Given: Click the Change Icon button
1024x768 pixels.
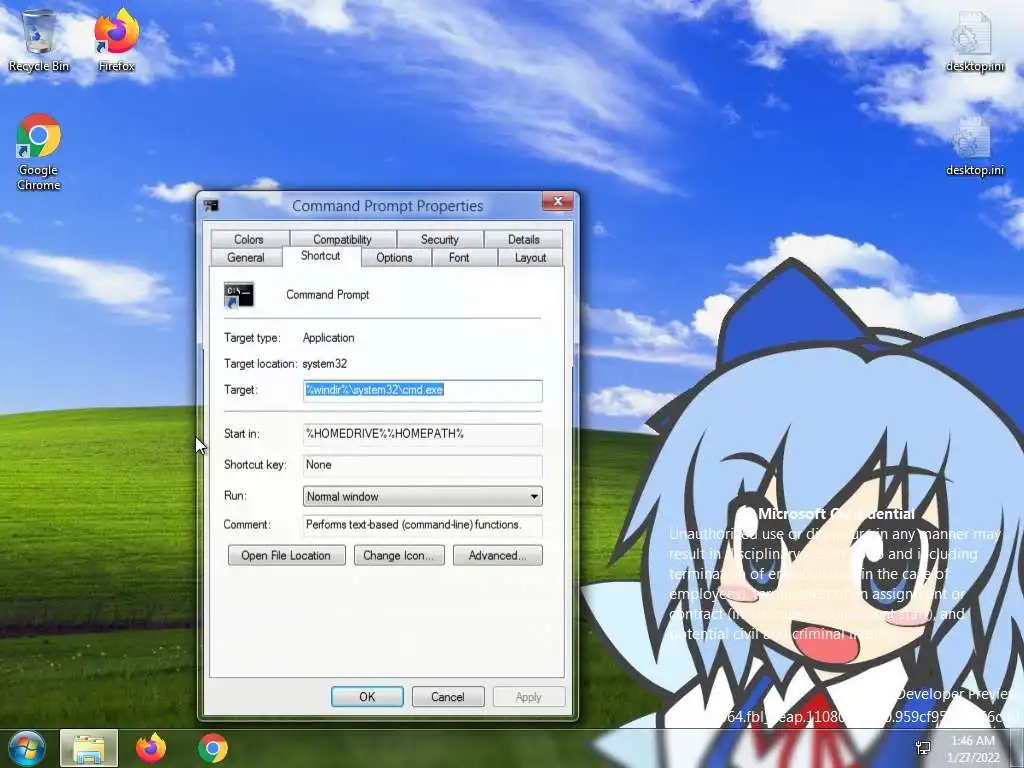Looking at the screenshot, I should [398, 556].
